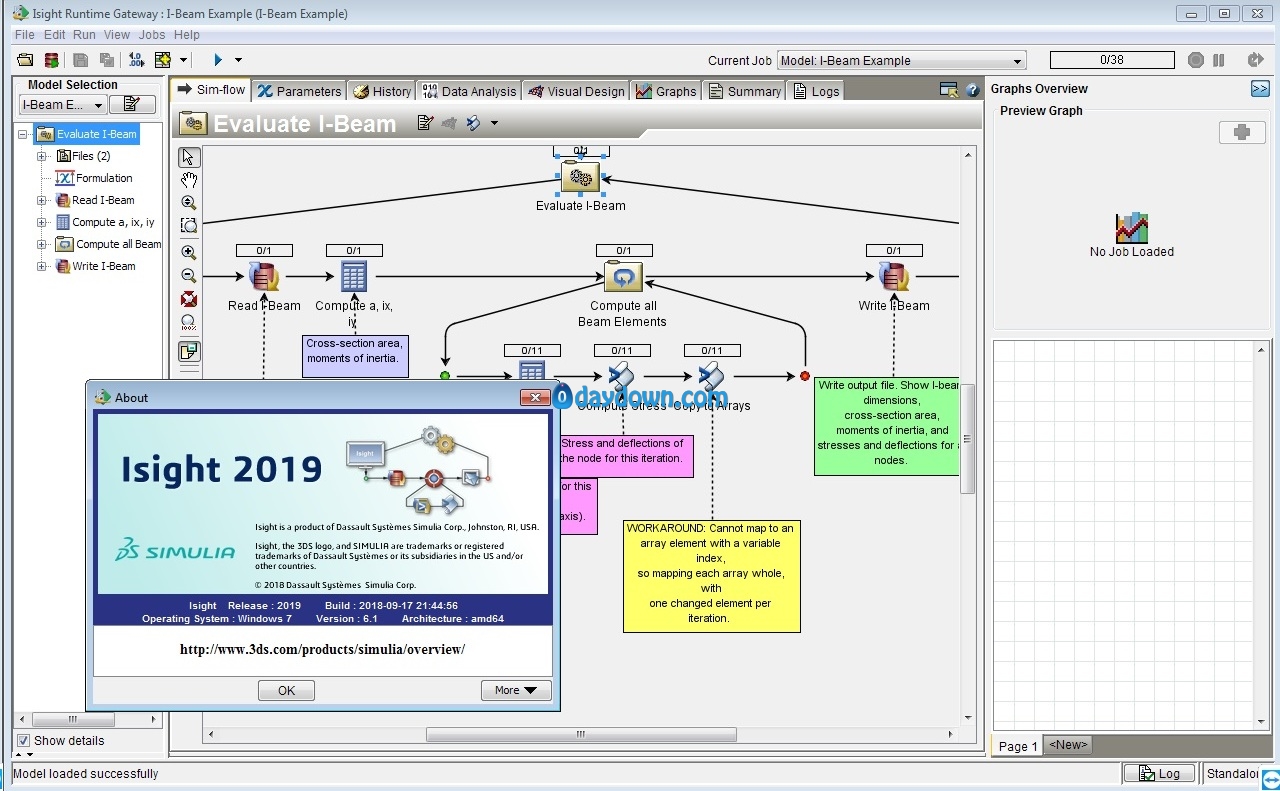
Task: Click the window layout icon beside the help icon
Action: point(949,90)
